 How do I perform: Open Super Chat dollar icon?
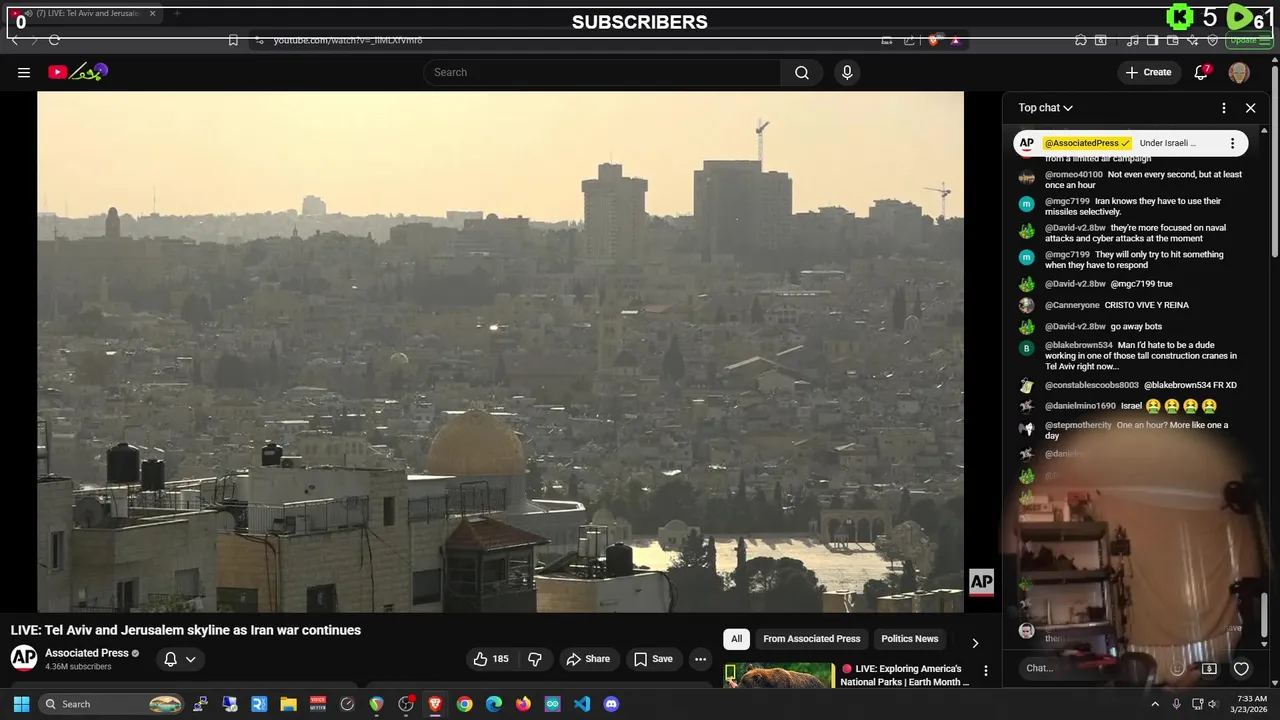point(1209,668)
